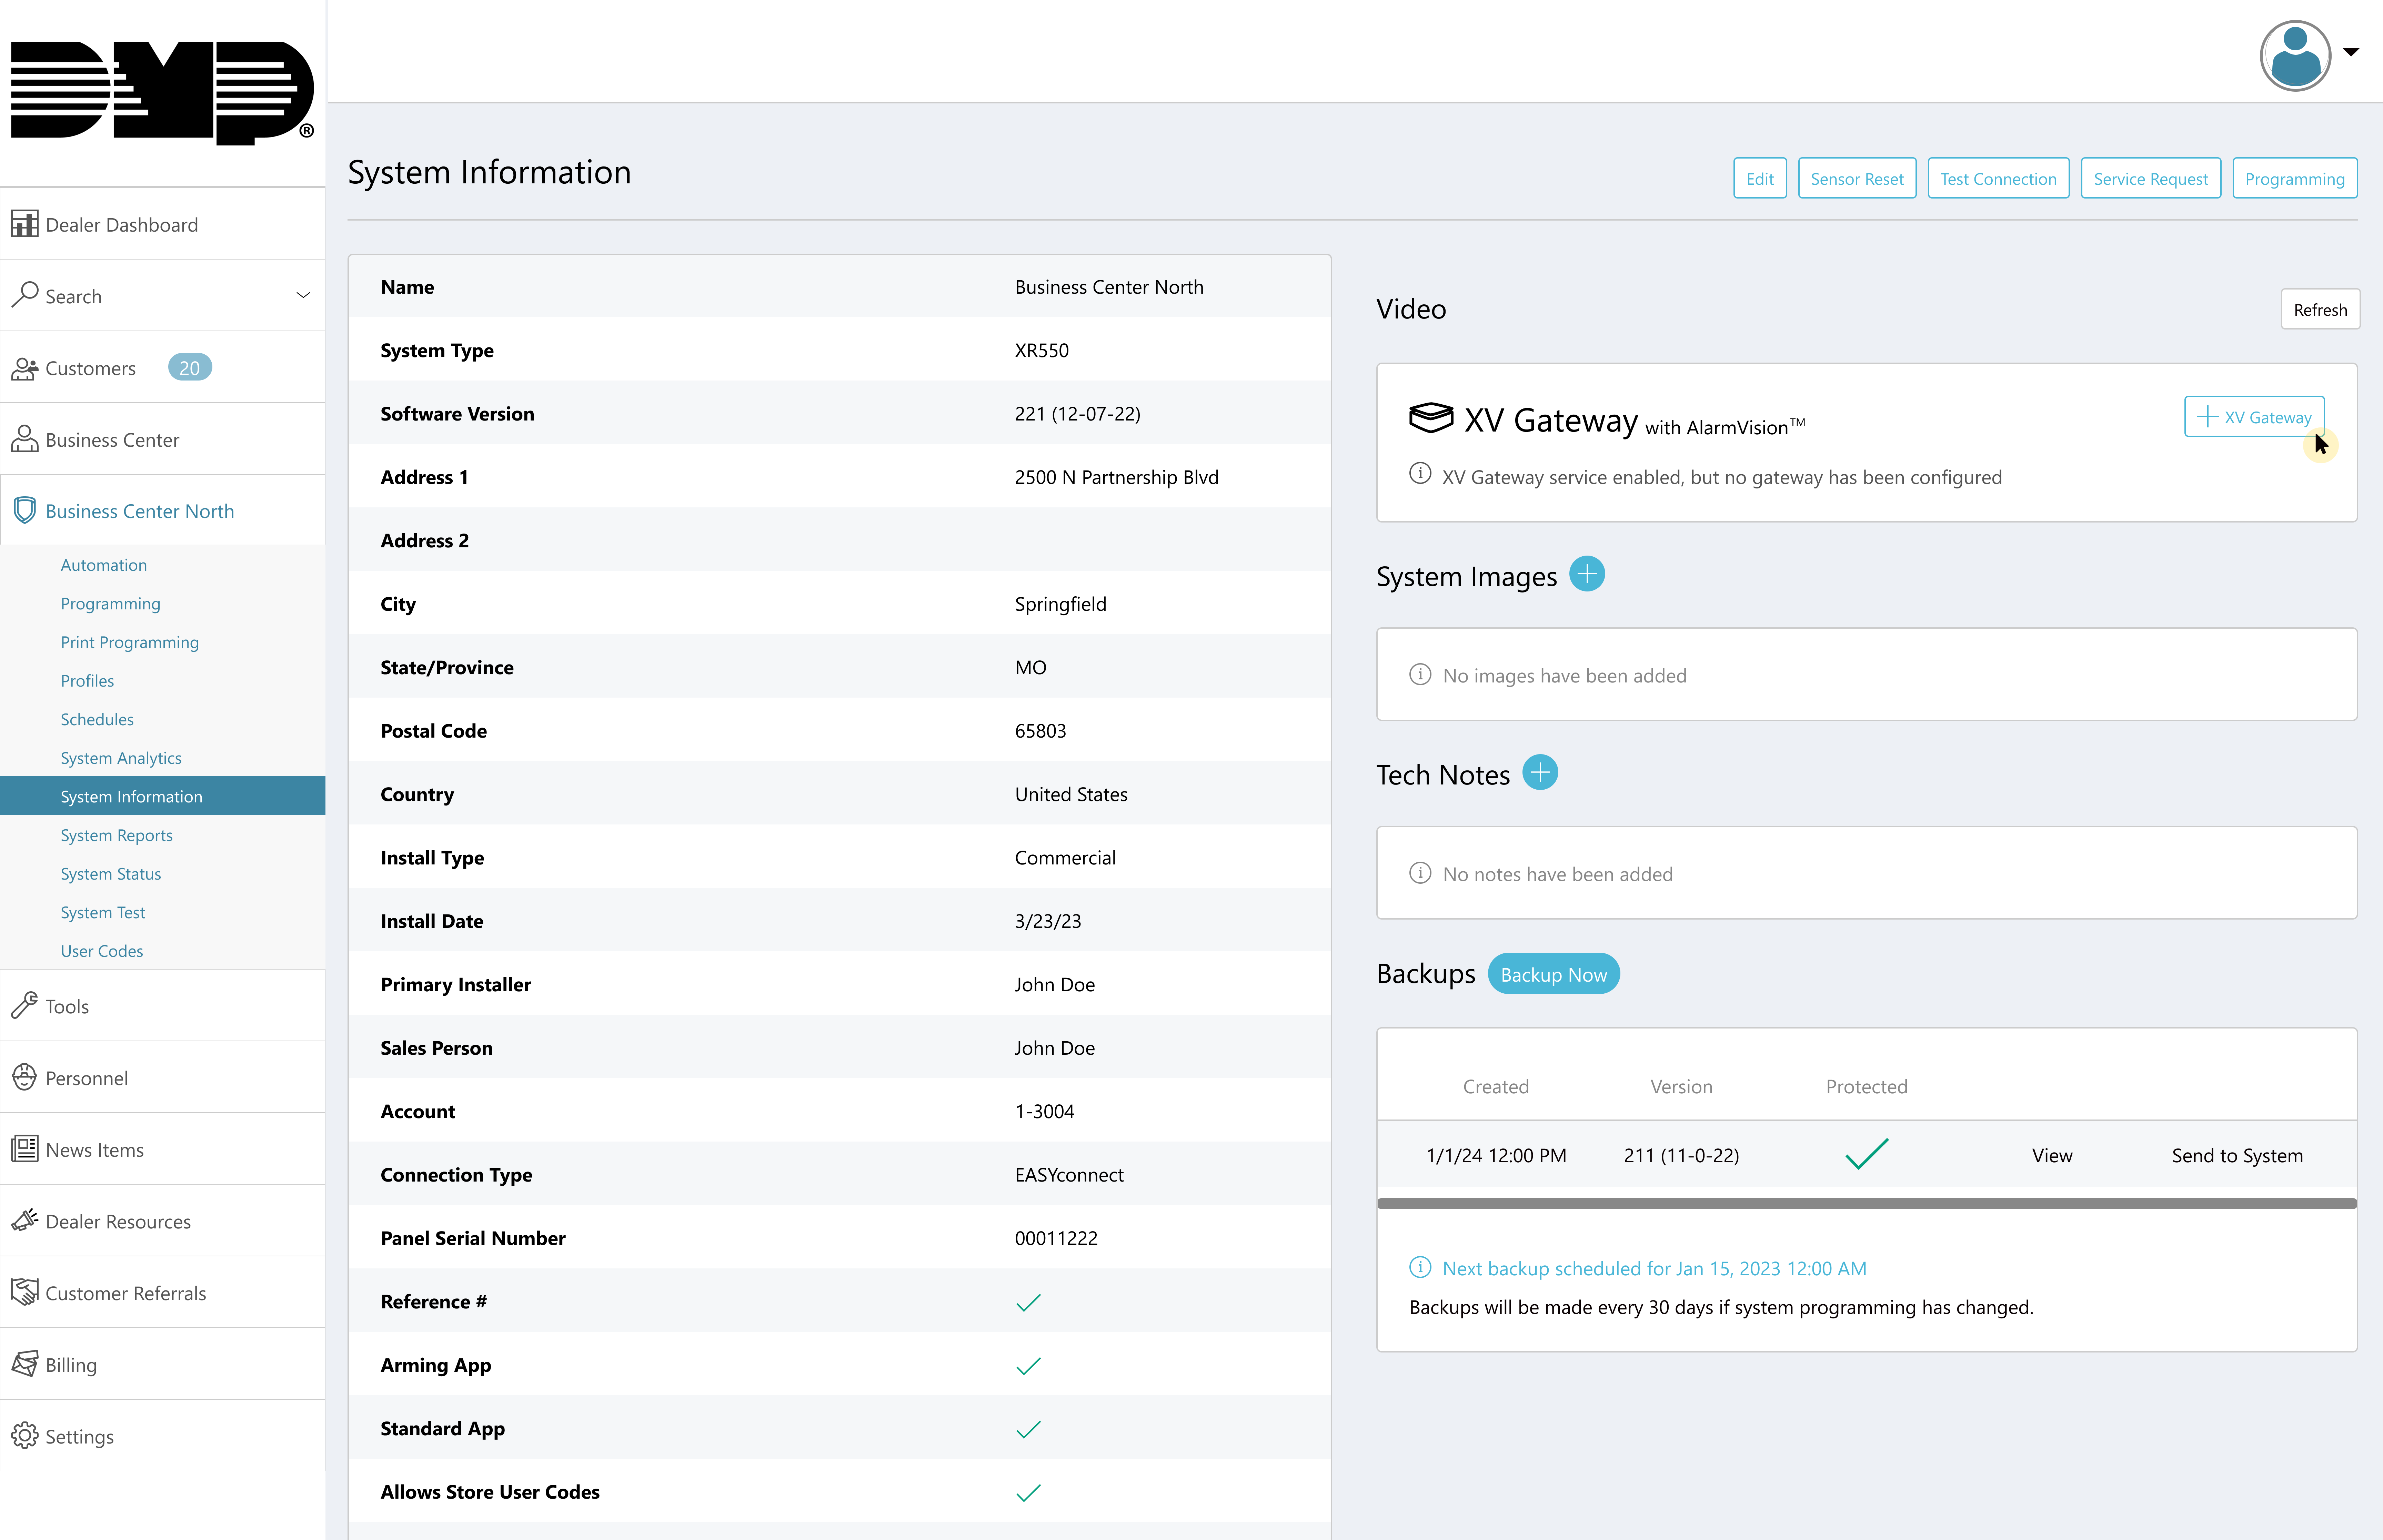This screenshot has width=2383, height=1540.
Task: Expand the user account dropdown arrow
Action: [2351, 52]
